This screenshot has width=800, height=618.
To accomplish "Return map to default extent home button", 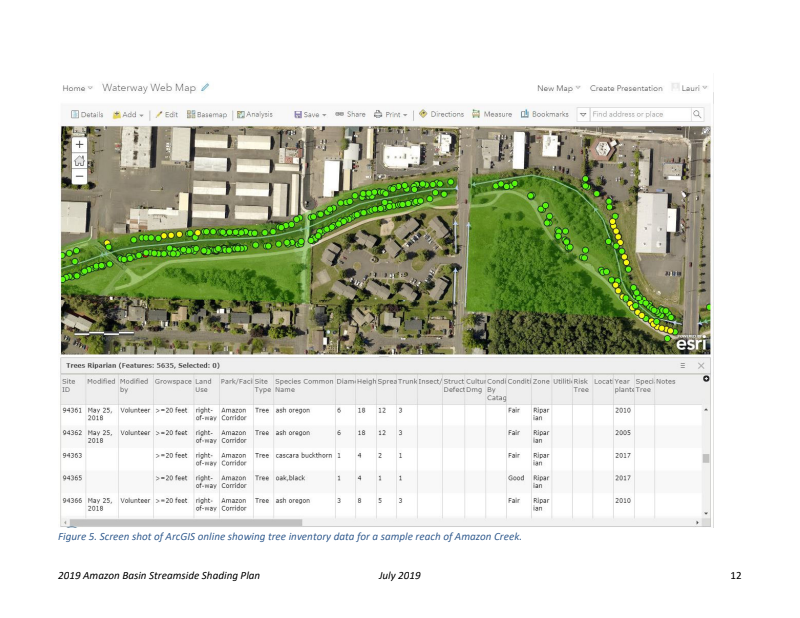I will point(79,160).
